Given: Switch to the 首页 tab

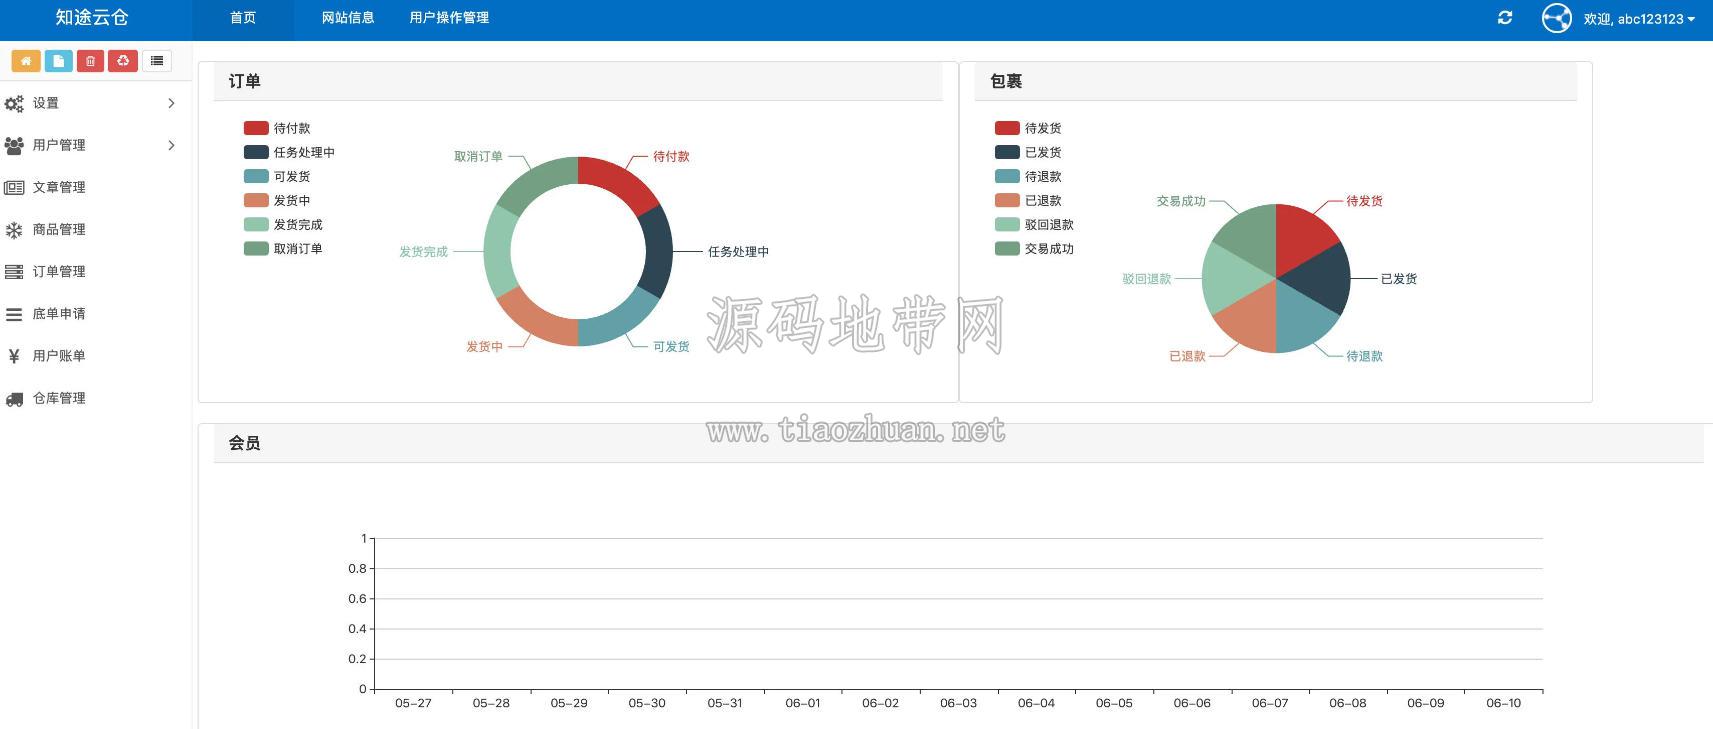Looking at the screenshot, I should (x=243, y=18).
